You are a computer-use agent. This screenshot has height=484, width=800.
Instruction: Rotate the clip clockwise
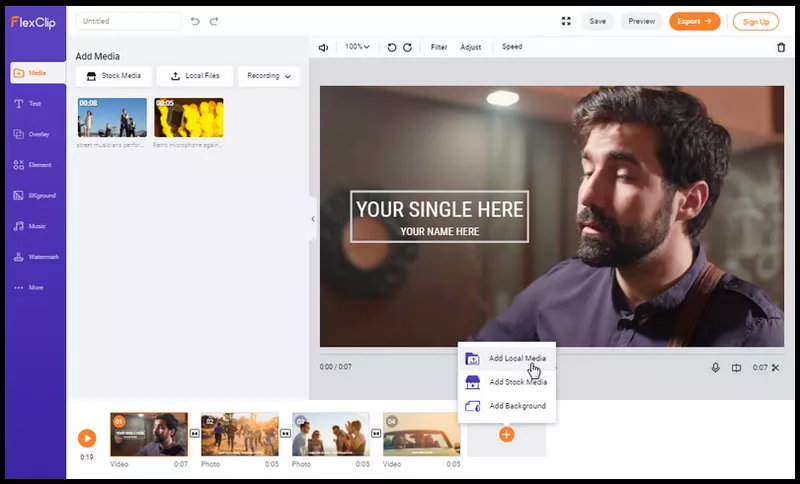click(407, 47)
